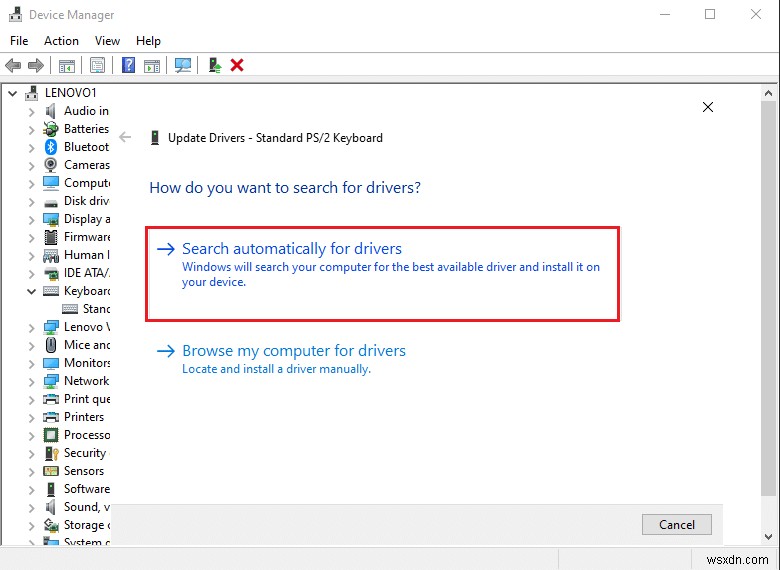The height and width of the screenshot is (570, 780).
Task: Open the Action menu
Action: (61, 41)
